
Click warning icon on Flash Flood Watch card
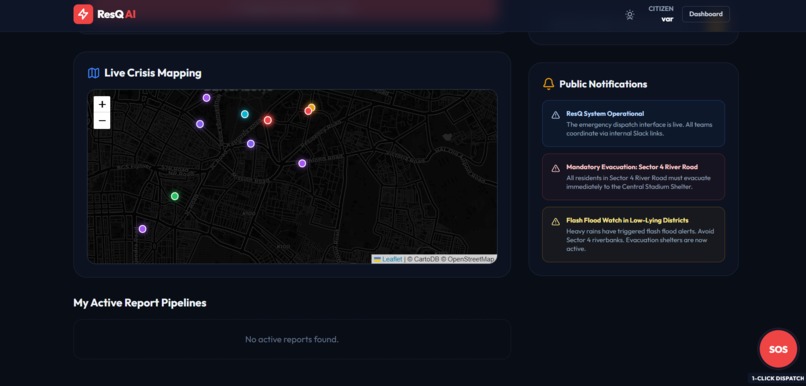(556, 222)
